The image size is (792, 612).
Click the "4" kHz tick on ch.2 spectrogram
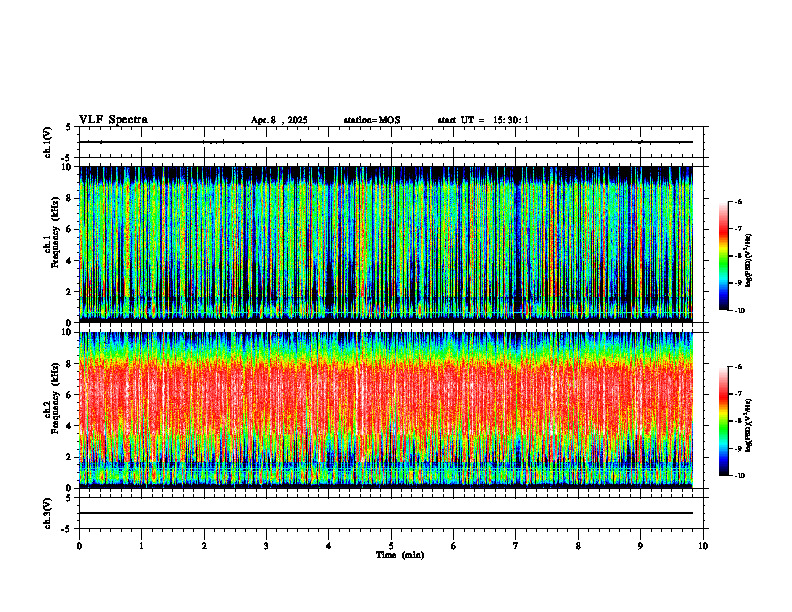pyautogui.click(x=70, y=426)
